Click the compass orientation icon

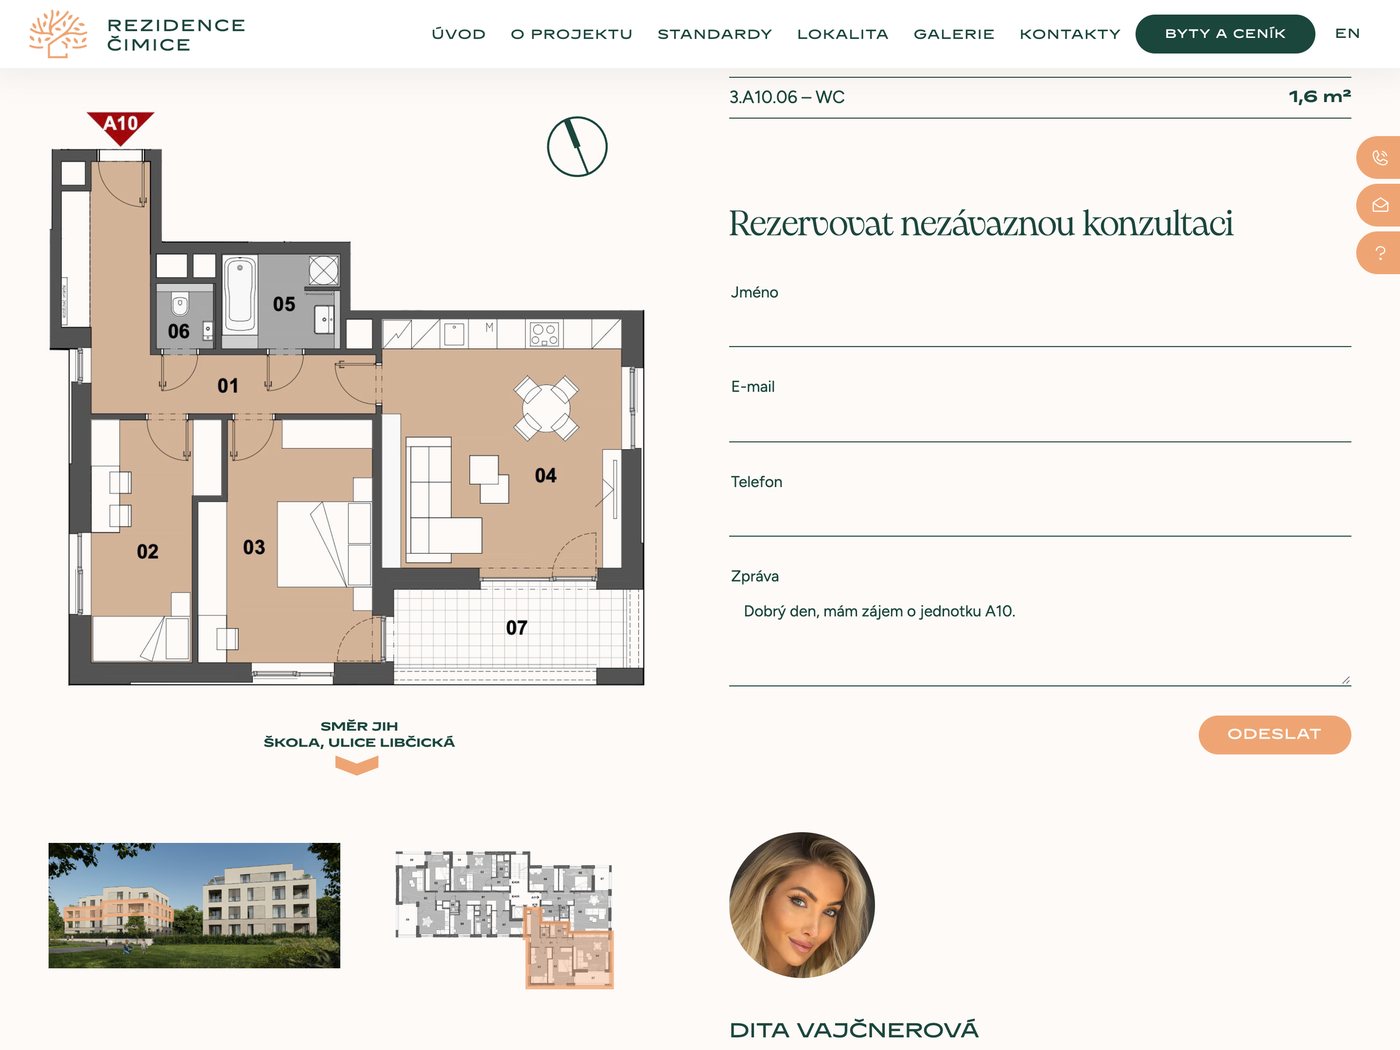(x=577, y=147)
